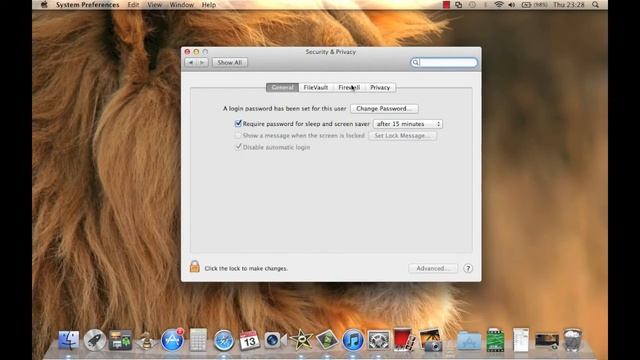Viewport: 640px width, 360px height.
Task: Open the 'after 15 minutes' dropdown
Action: [408, 124]
